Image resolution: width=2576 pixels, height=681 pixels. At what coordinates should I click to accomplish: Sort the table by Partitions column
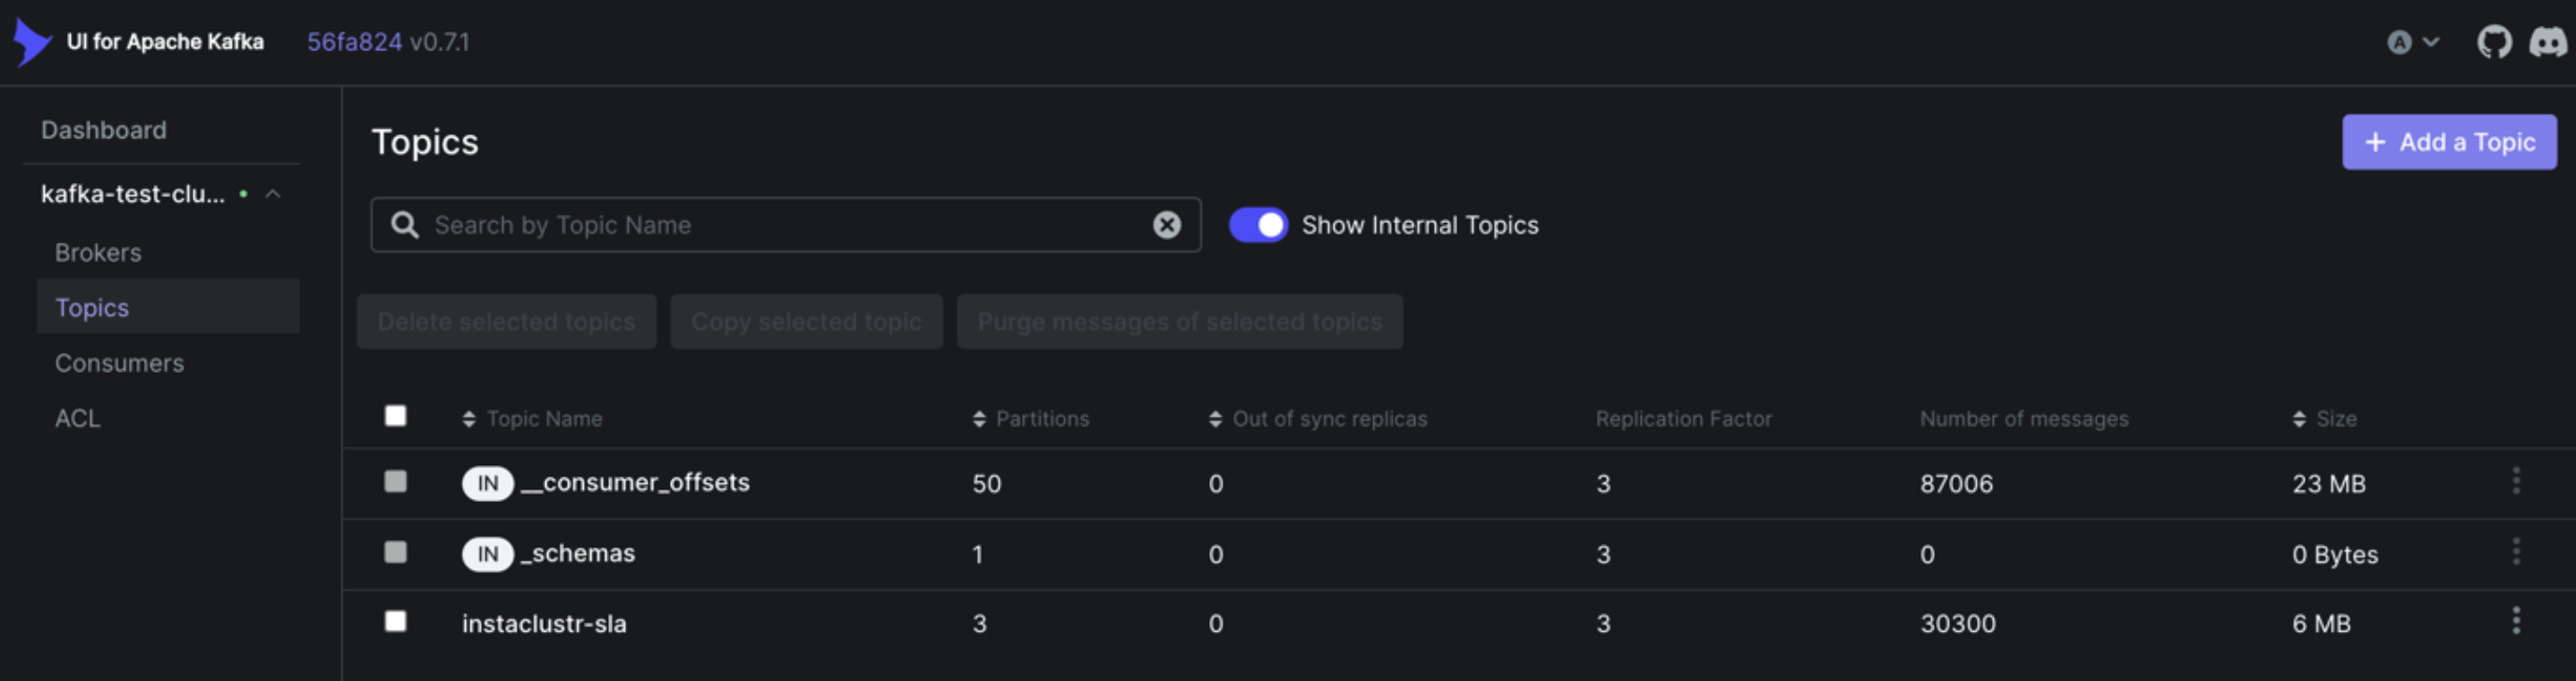978,419
